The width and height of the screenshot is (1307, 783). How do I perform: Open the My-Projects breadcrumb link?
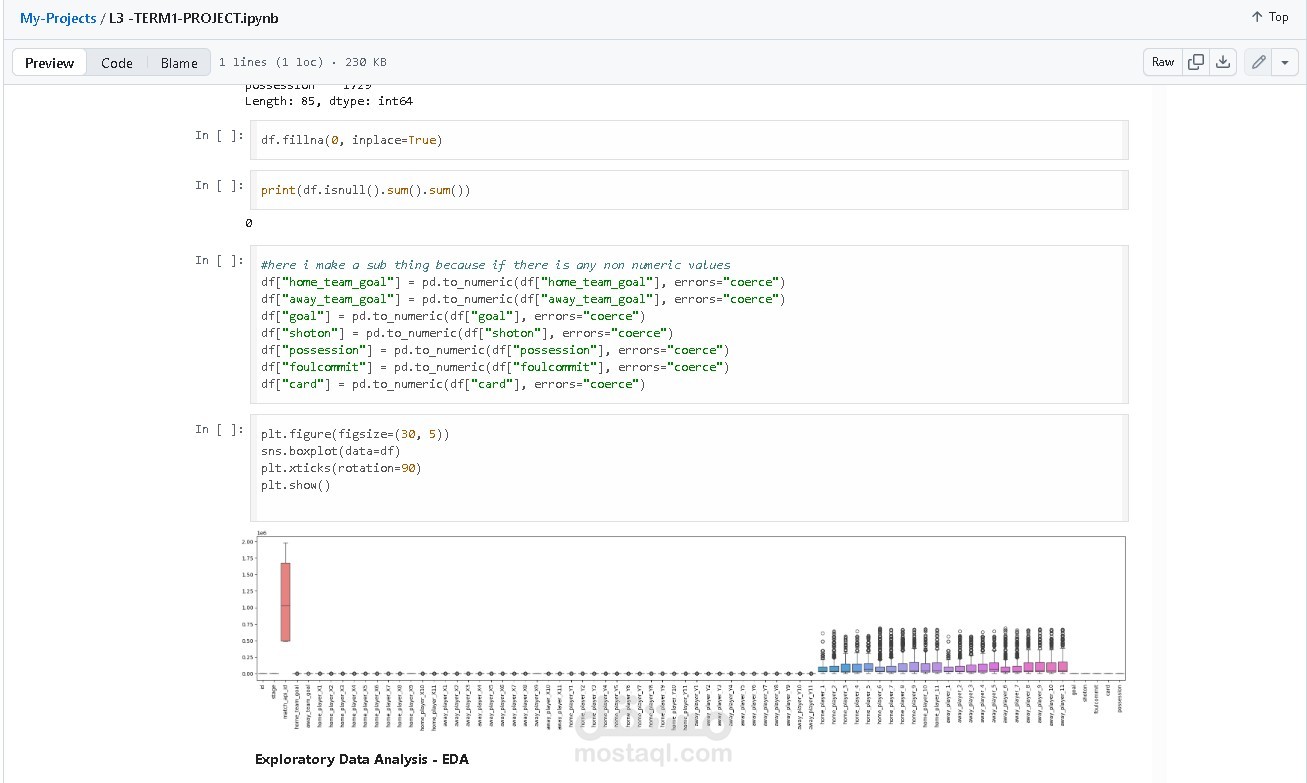55,18
